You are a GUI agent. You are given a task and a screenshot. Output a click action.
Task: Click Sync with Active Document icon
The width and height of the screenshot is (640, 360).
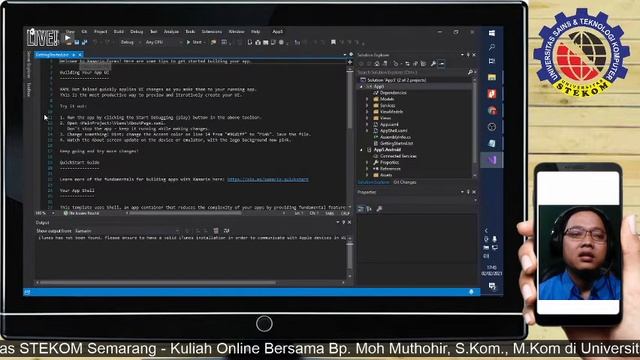(407, 64)
